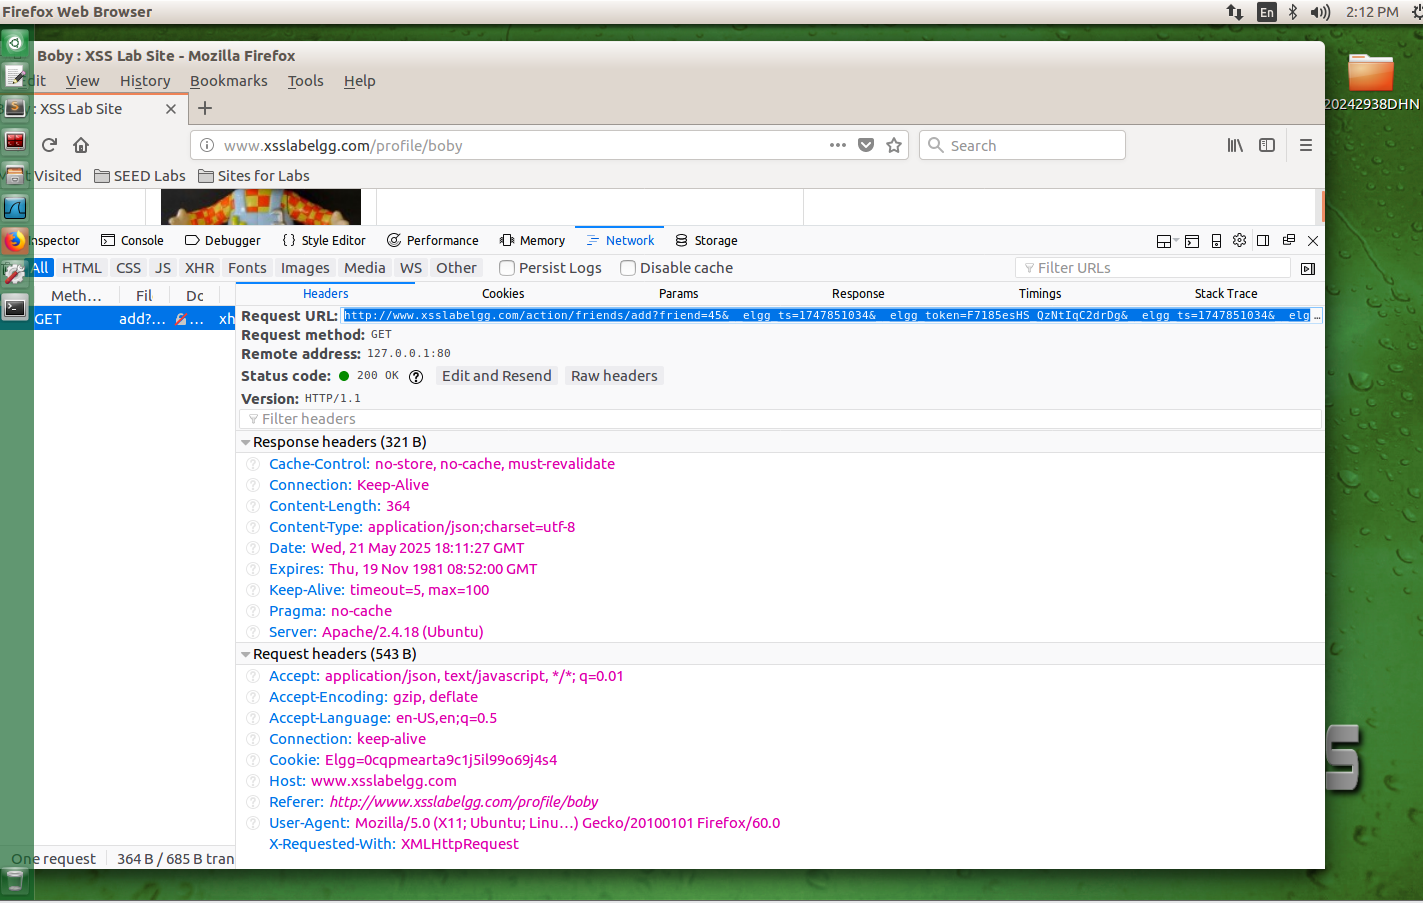The height and width of the screenshot is (903, 1423).
Task: Show site information icon in URL bar
Action: point(207,145)
